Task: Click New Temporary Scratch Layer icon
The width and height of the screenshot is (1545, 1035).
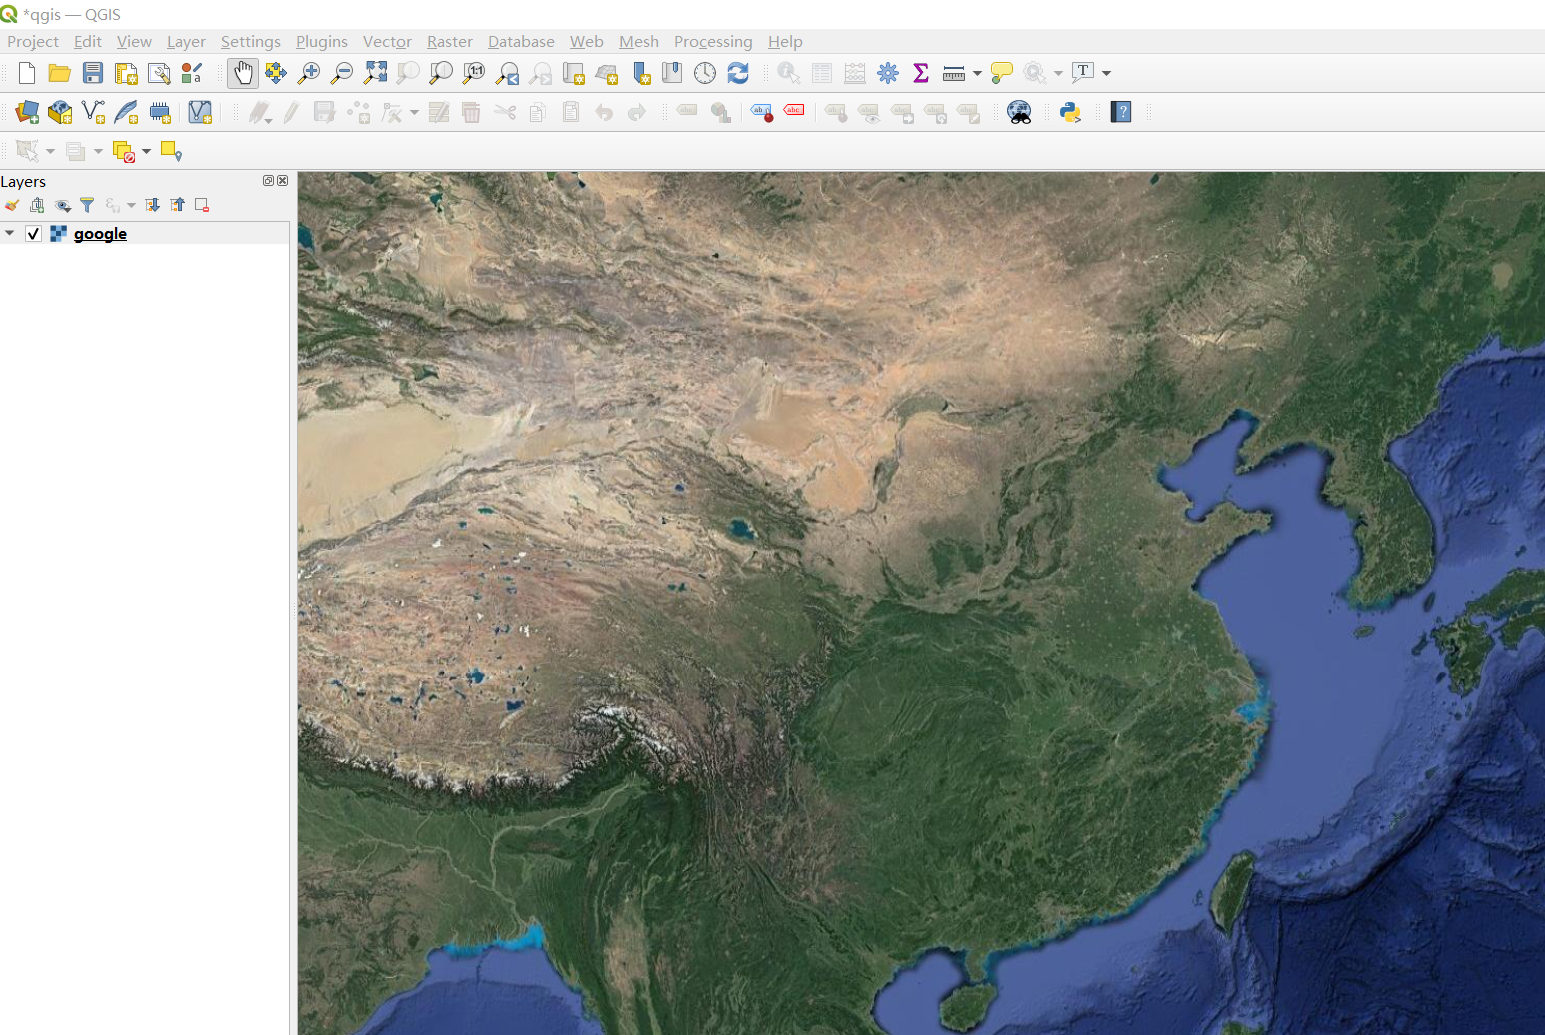Action: 160,112
